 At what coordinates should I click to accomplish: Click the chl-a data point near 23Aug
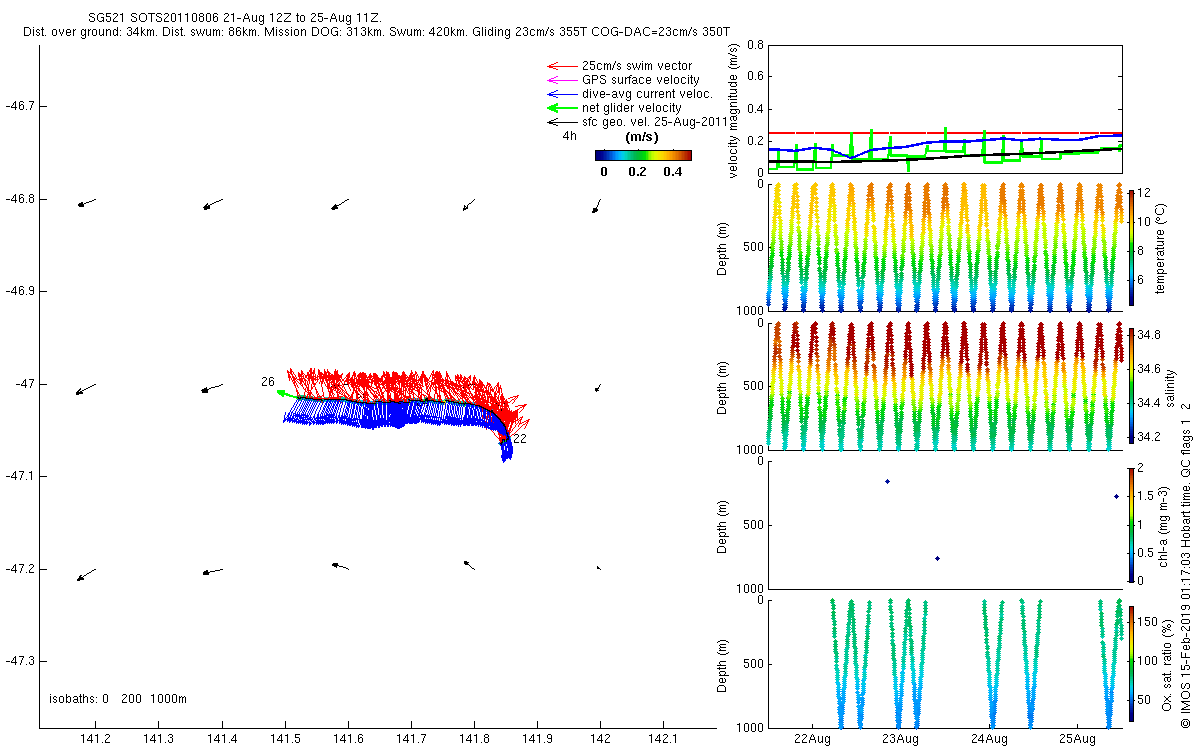[x=887, y=481]
